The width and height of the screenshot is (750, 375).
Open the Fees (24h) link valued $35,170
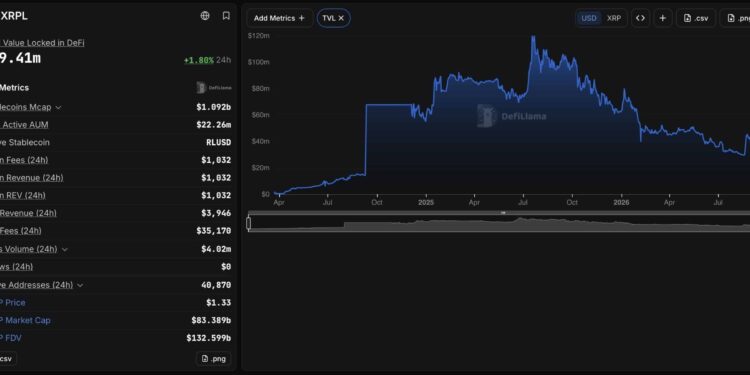21,231
